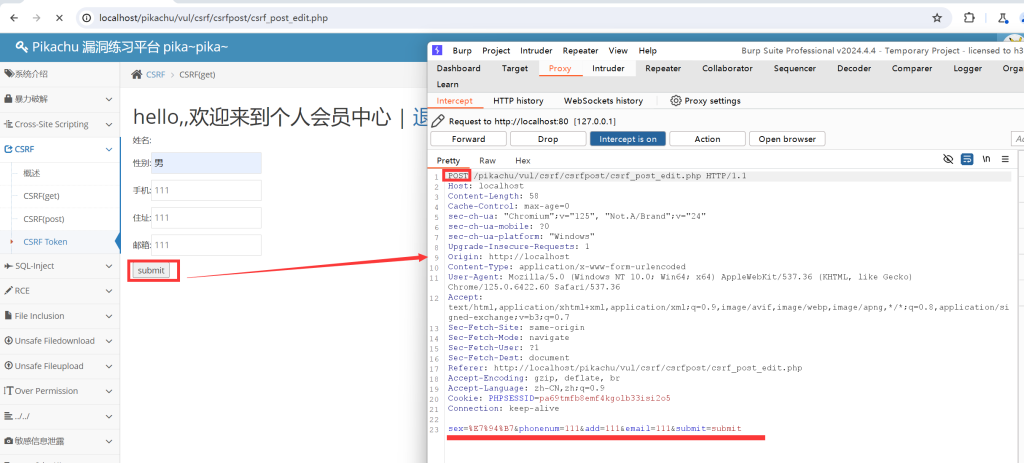Viewport: 1024px width, 463px height.
Task: Click the icon beside Cross-Site Scripting
Action: tap(9, 124)
